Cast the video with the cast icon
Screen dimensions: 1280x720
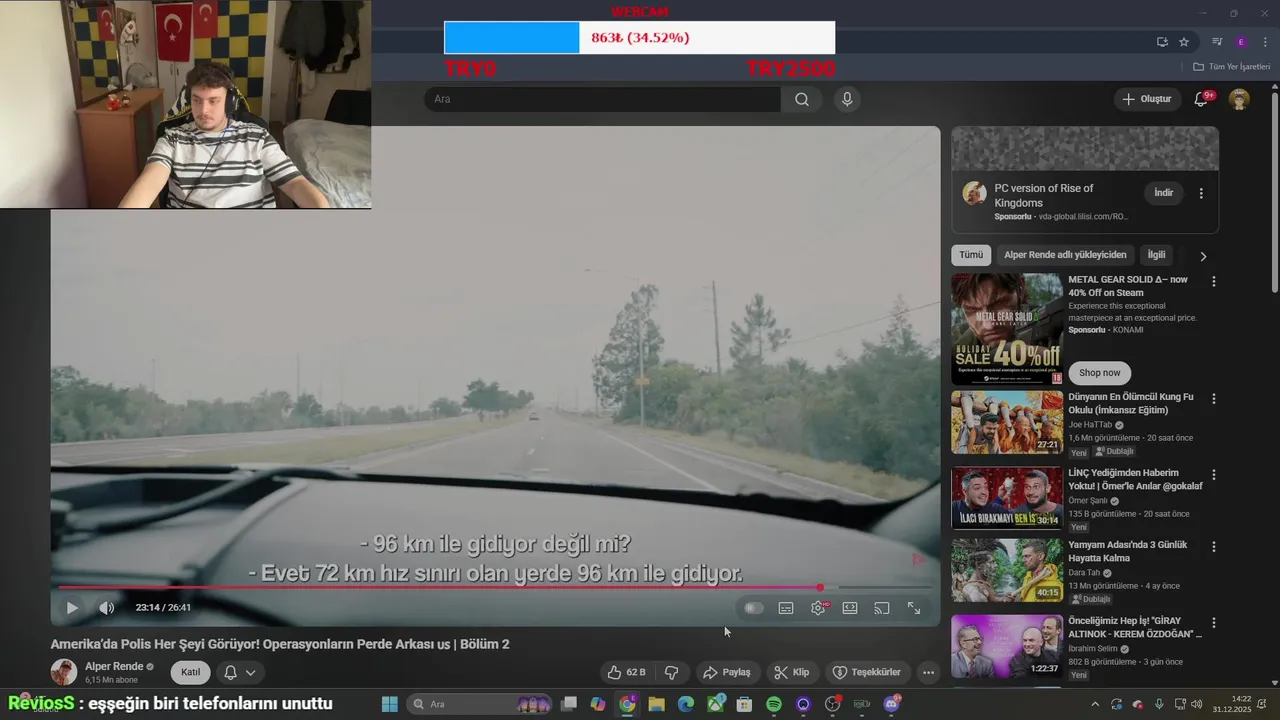(882, 608)
